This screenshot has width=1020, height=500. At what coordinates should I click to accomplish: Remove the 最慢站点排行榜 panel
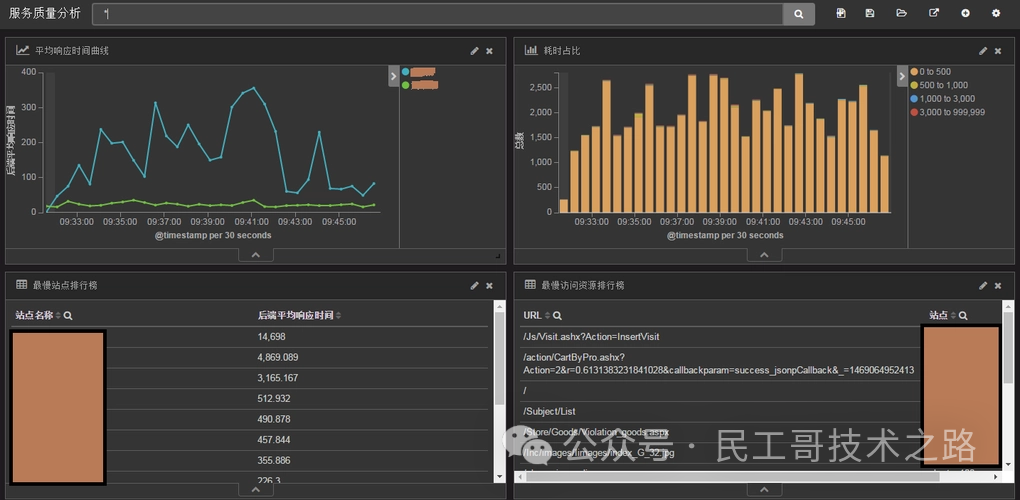(489, 285)
